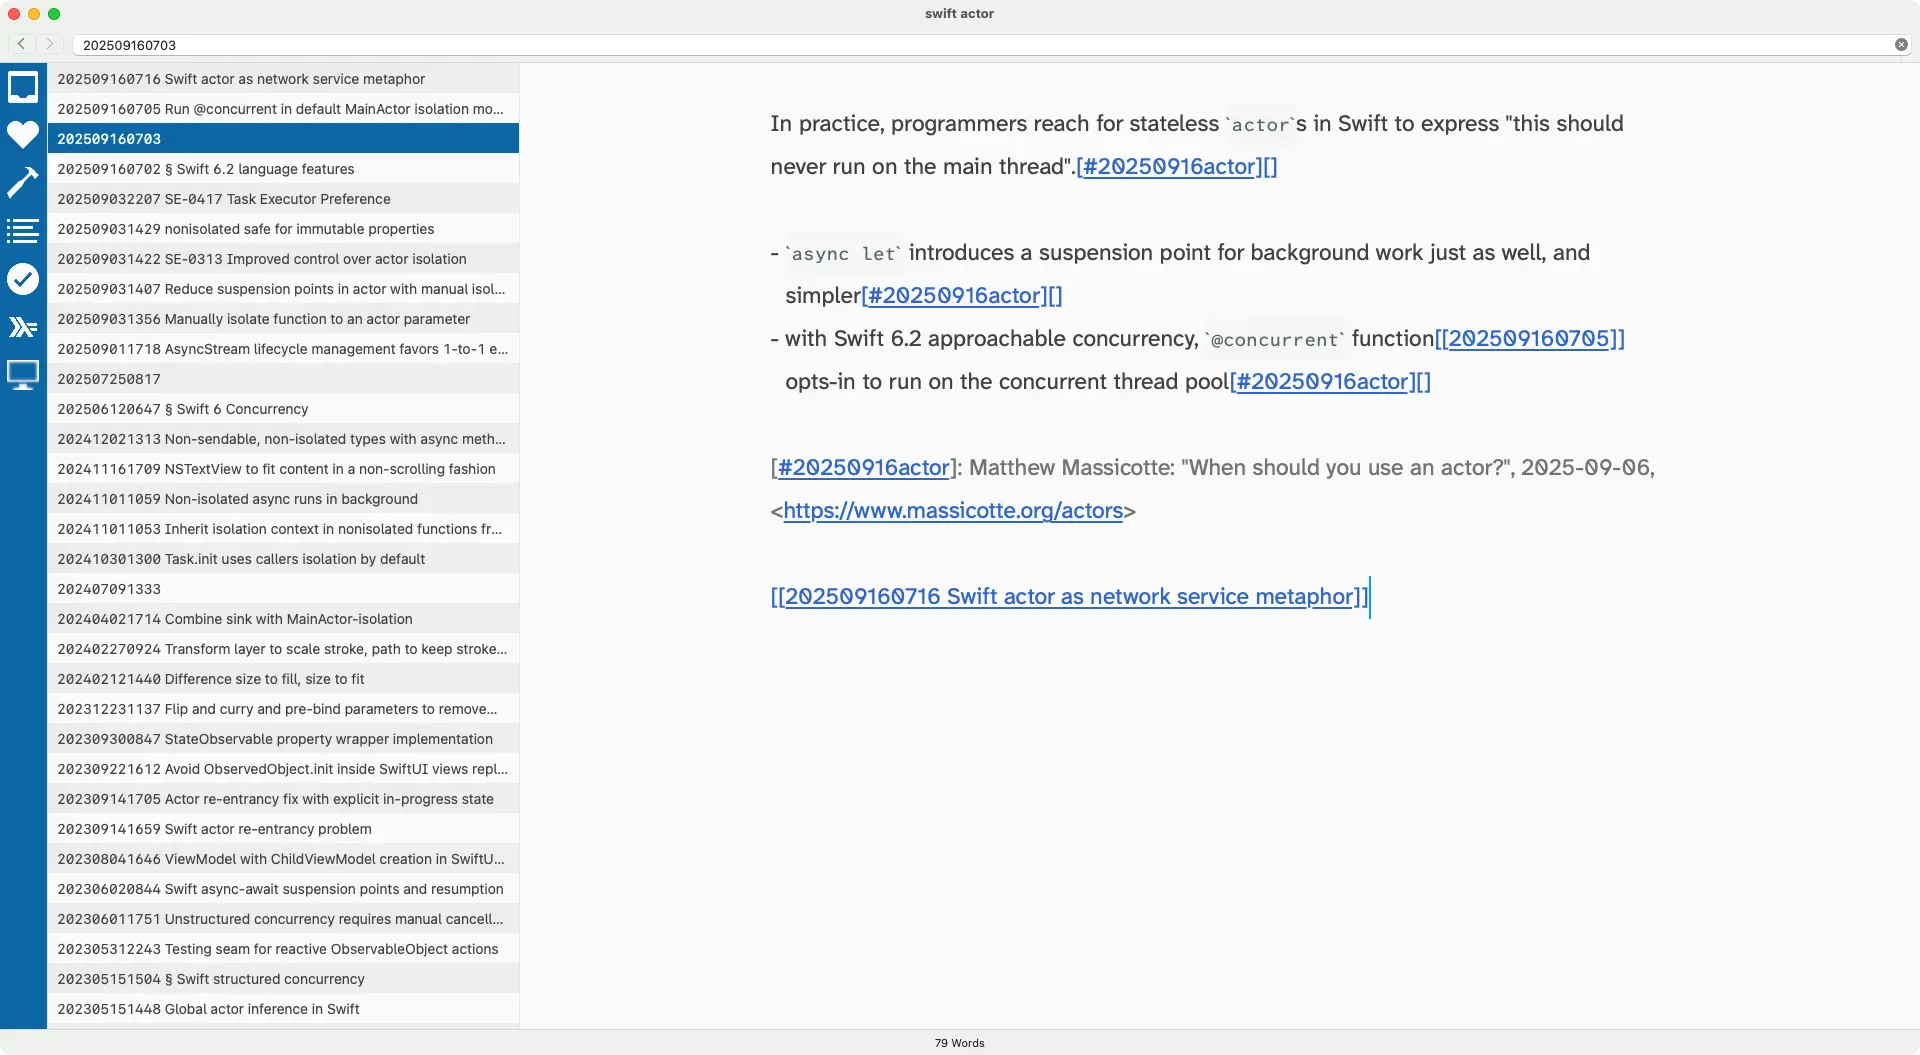Open note Inherit isolation context in nonisolated functions
The height and width of the screenshot is (1055, 1920).
[283, 529]
